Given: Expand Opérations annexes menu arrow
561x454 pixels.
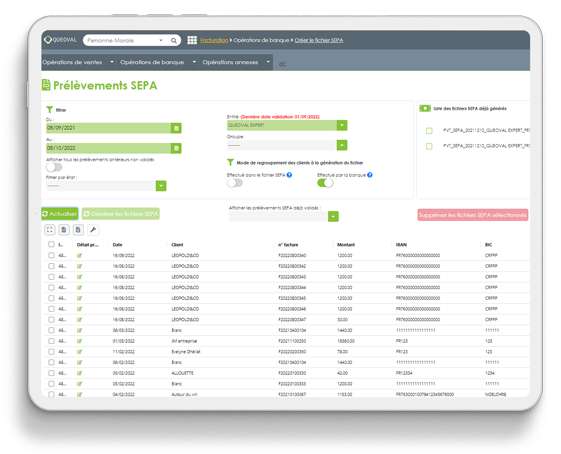Looking at the screenshot, I should 268,62.
